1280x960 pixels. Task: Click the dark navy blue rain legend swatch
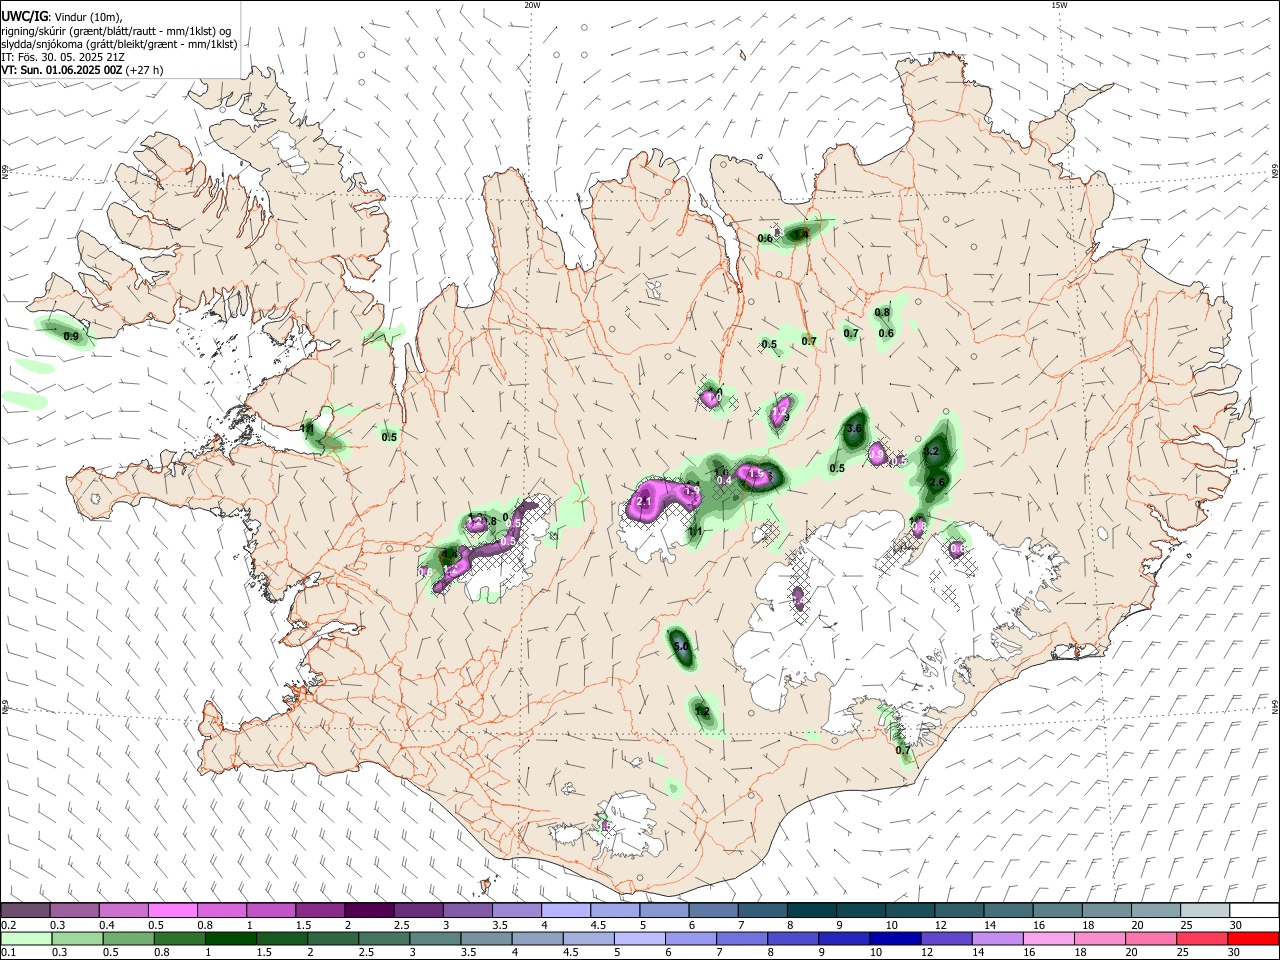pos(893,939)
